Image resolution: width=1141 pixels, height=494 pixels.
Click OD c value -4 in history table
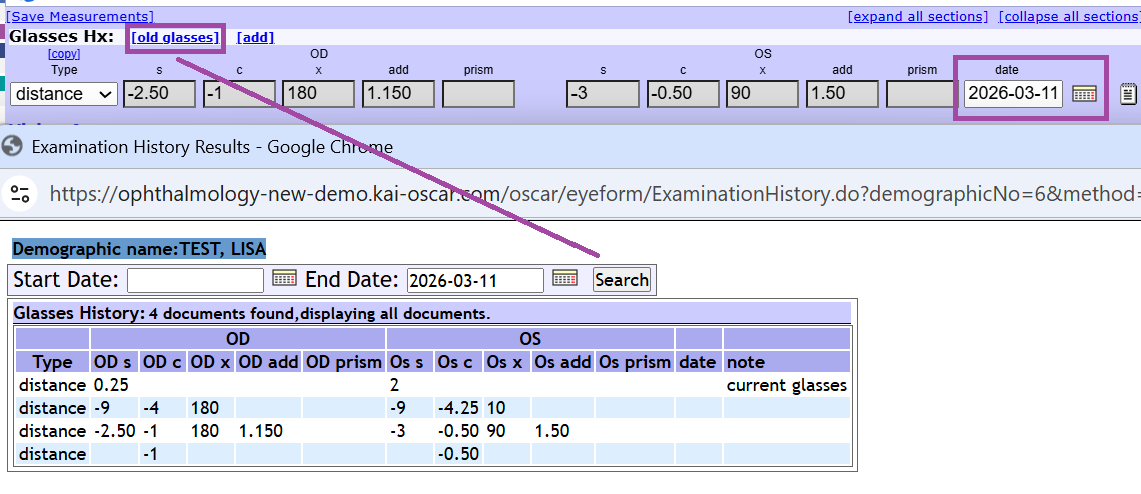(153, 408)
